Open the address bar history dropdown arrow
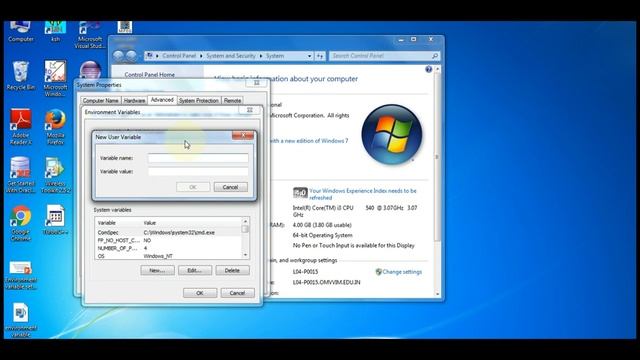The width and height of the screenshot is (640, 360). [309, 56]
